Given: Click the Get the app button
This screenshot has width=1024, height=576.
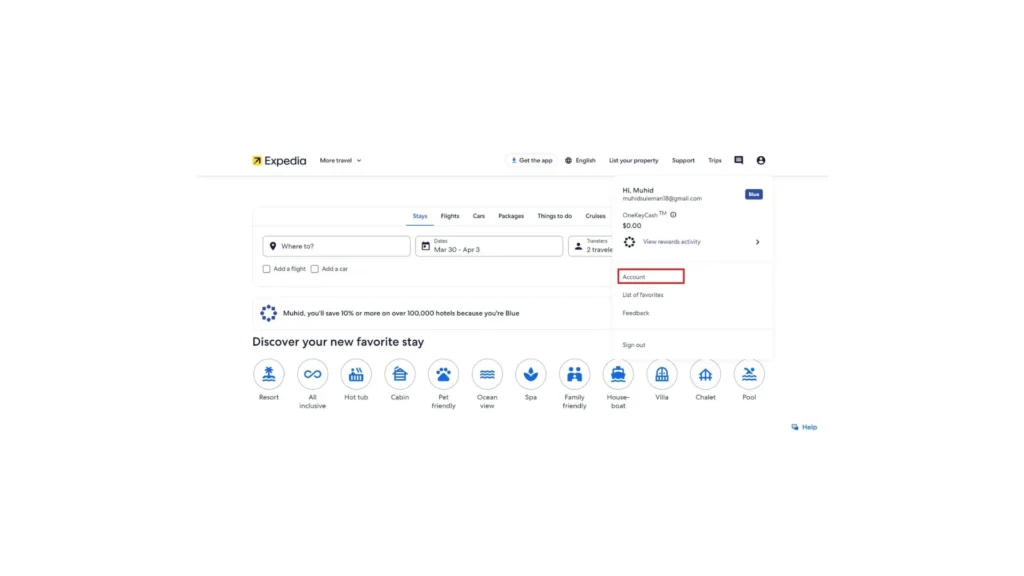Looking at the screenshot, I should [x=531, y=160].
